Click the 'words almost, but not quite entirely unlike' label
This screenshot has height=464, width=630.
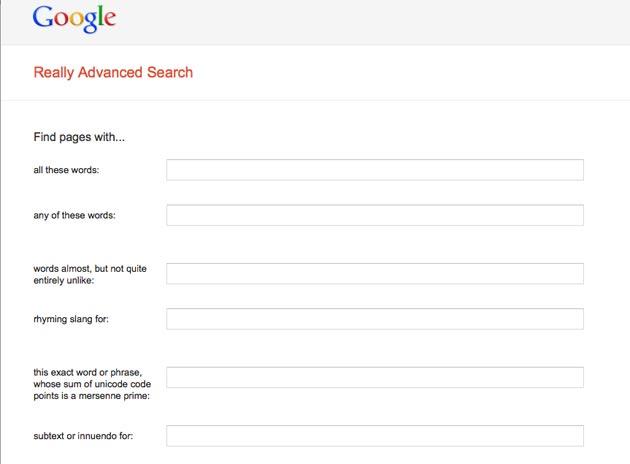(90, 274)
